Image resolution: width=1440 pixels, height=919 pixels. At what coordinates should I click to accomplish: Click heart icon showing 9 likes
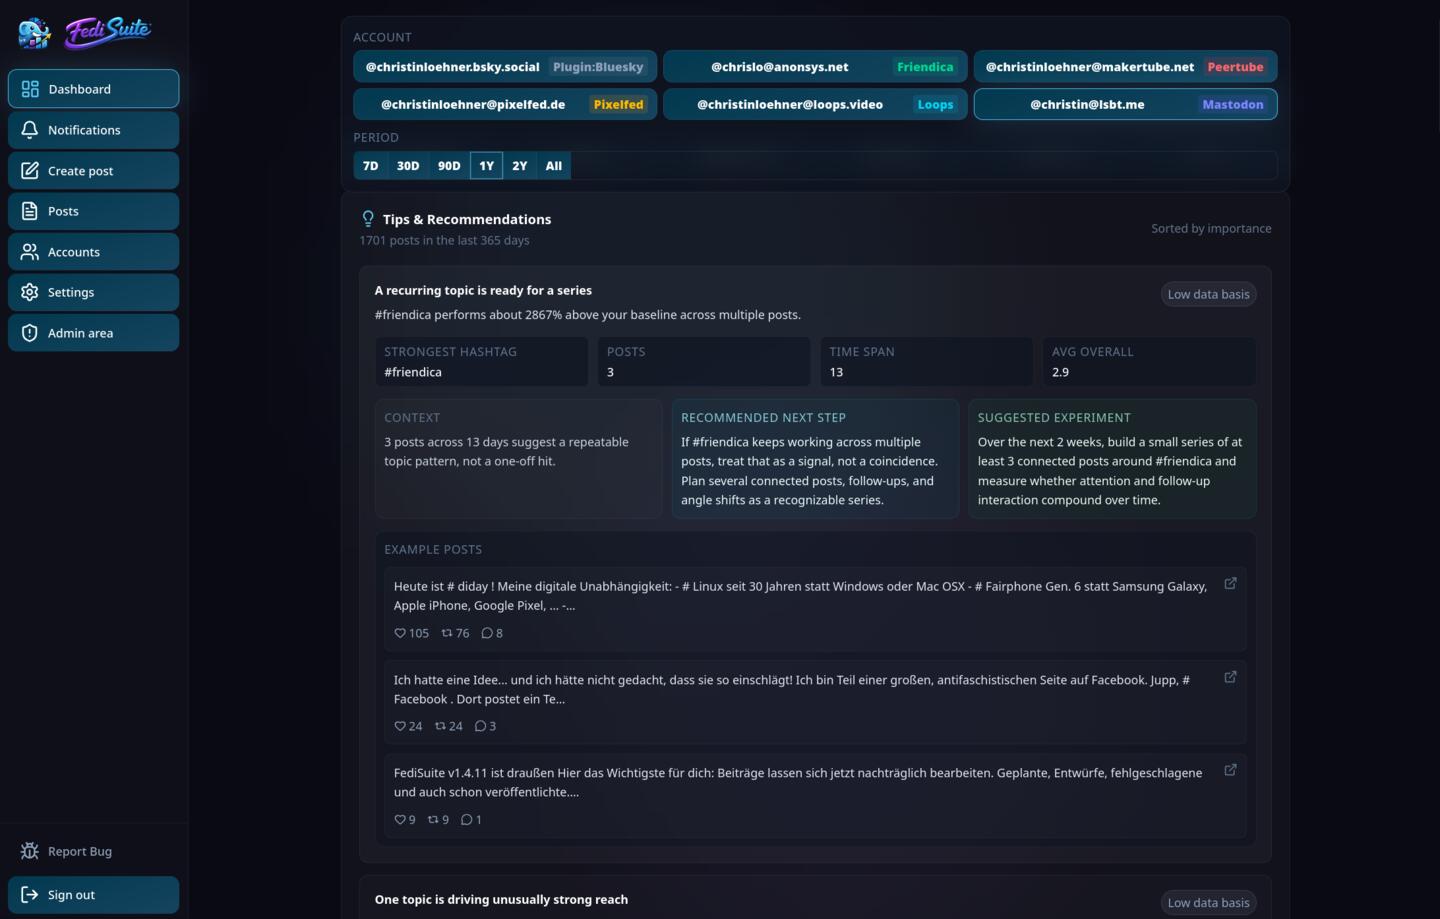click(x=400, y=820)
